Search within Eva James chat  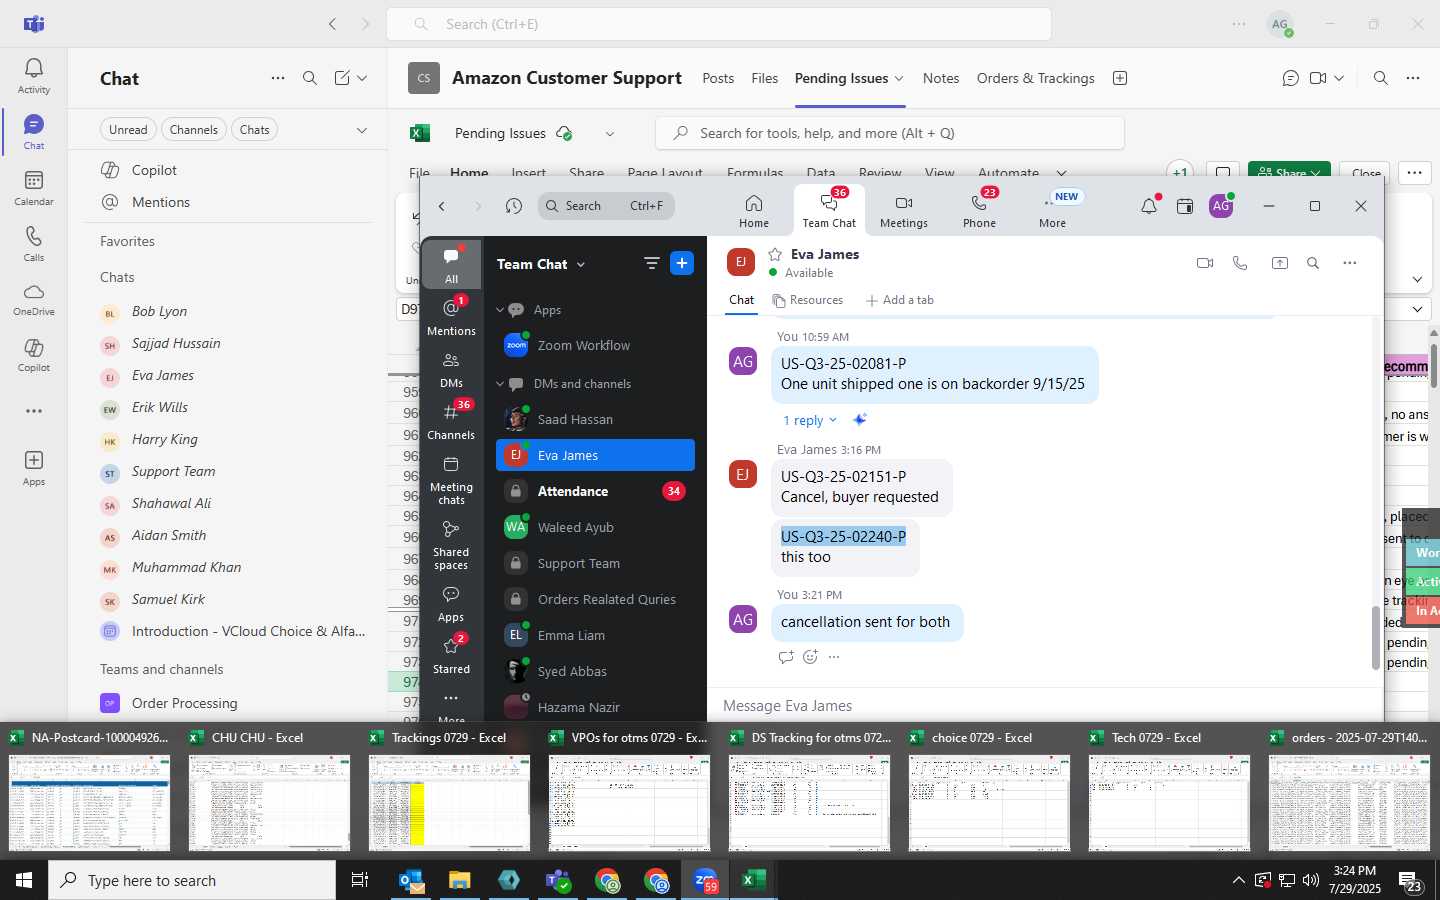tap(1313, 263)
